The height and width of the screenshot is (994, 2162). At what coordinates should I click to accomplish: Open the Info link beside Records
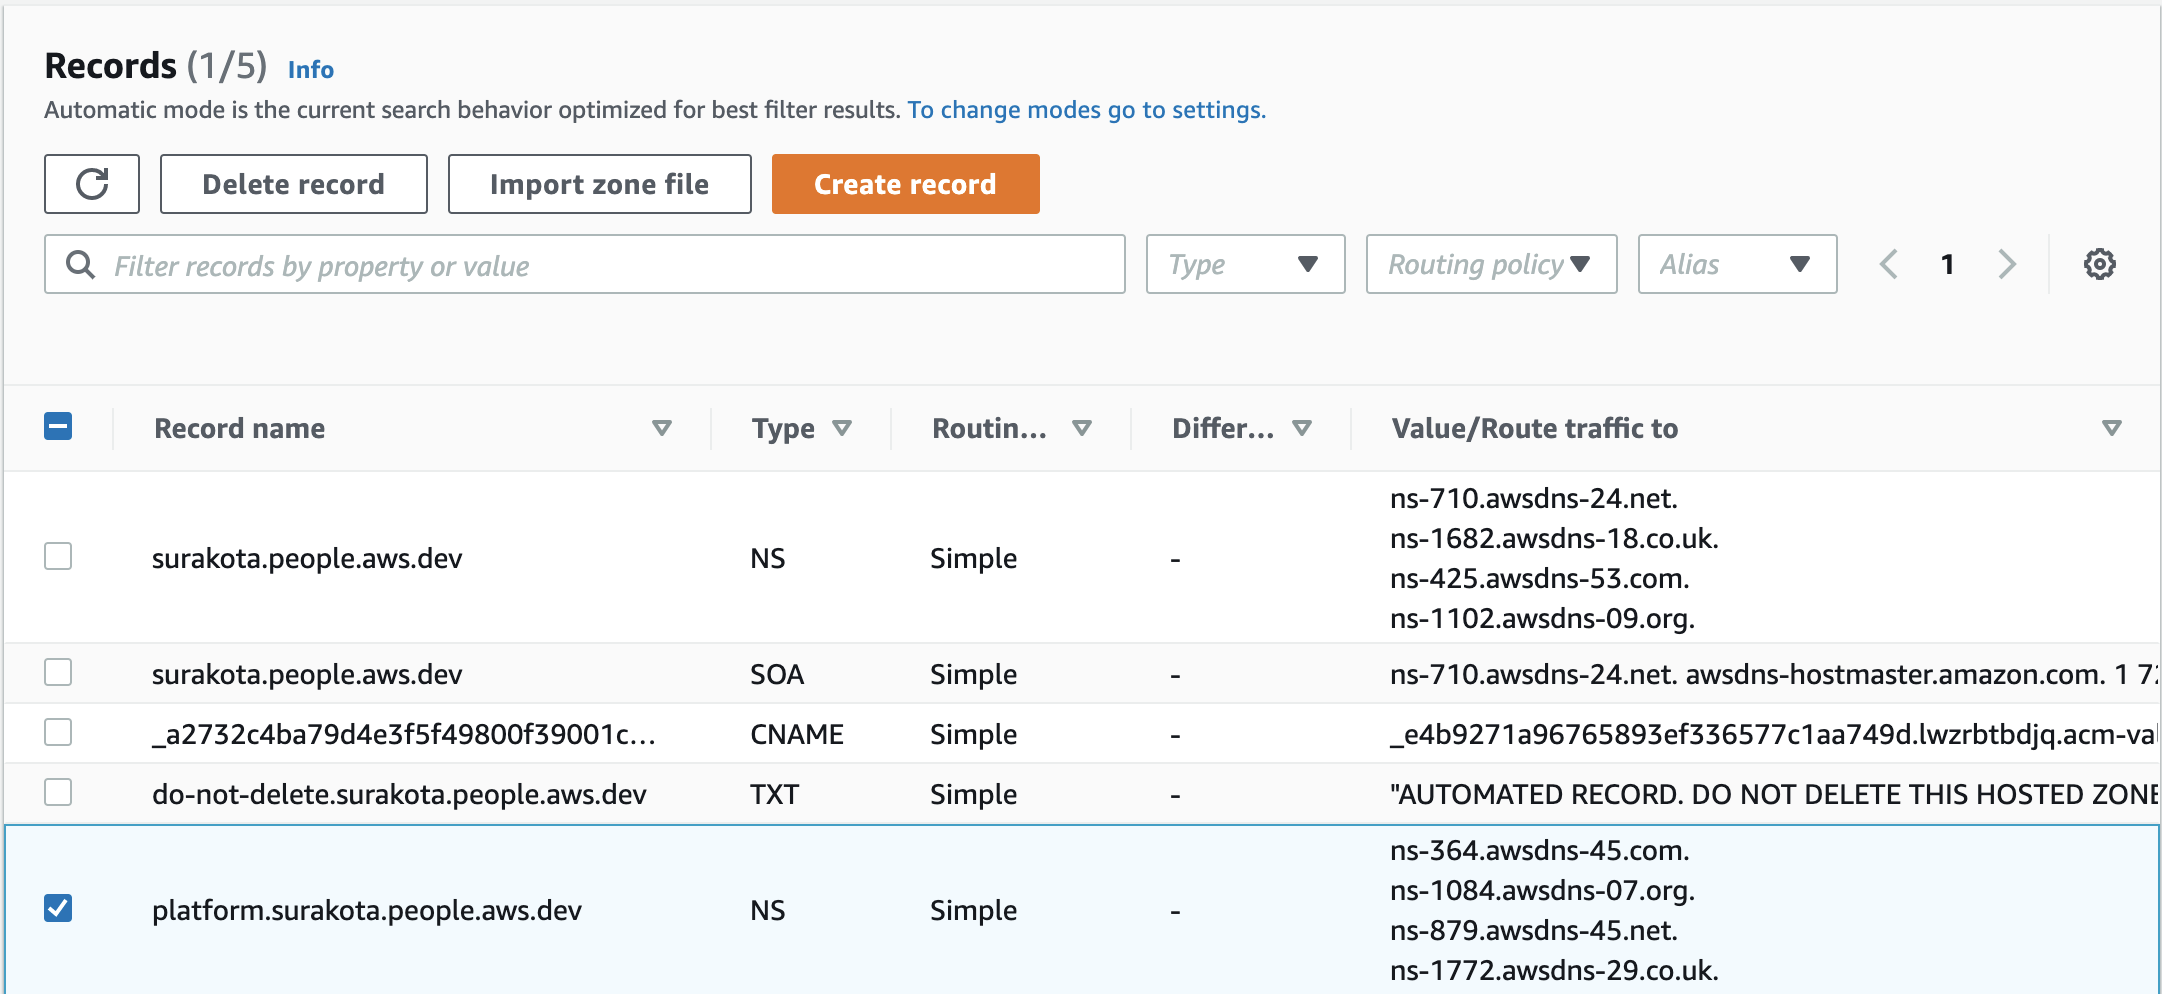(x=311, y=70)
